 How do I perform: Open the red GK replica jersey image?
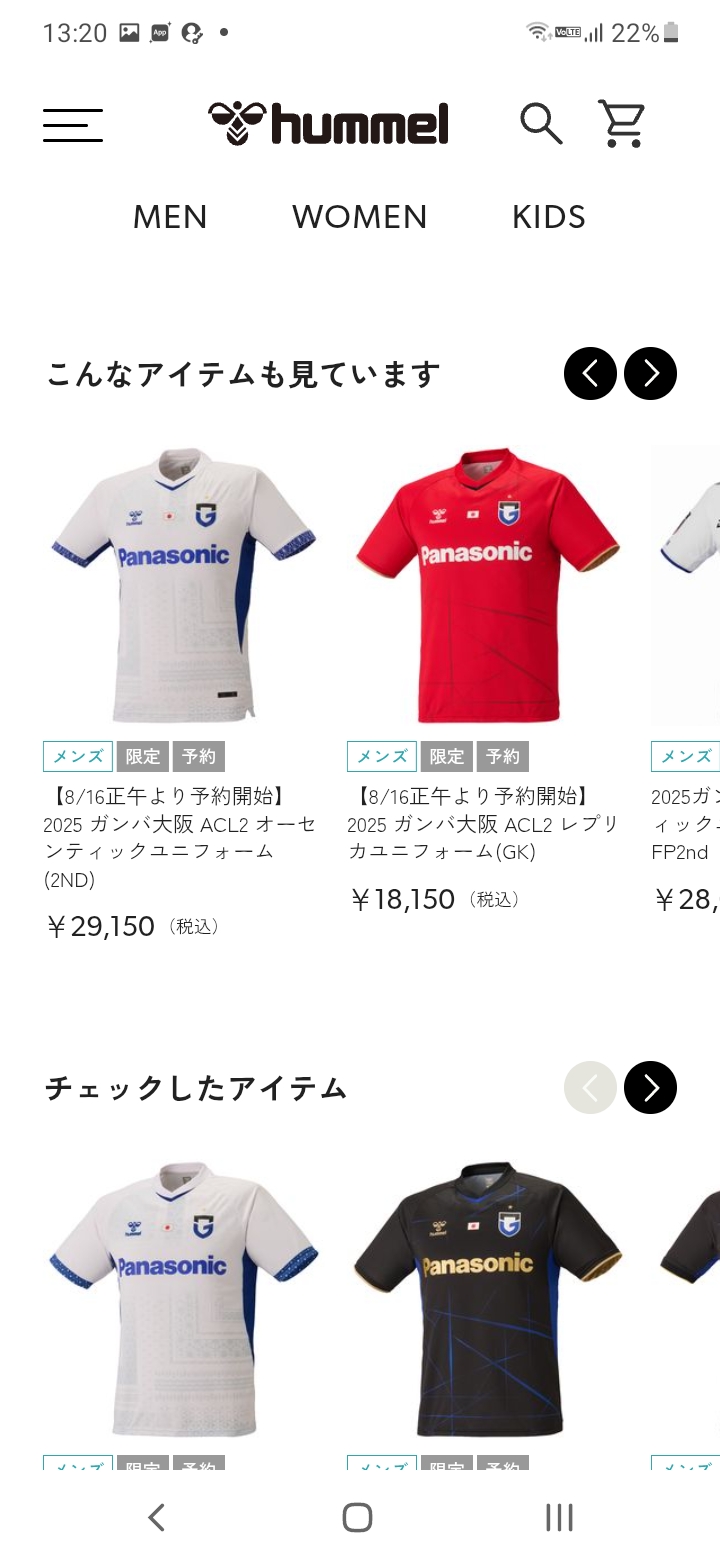487,585
